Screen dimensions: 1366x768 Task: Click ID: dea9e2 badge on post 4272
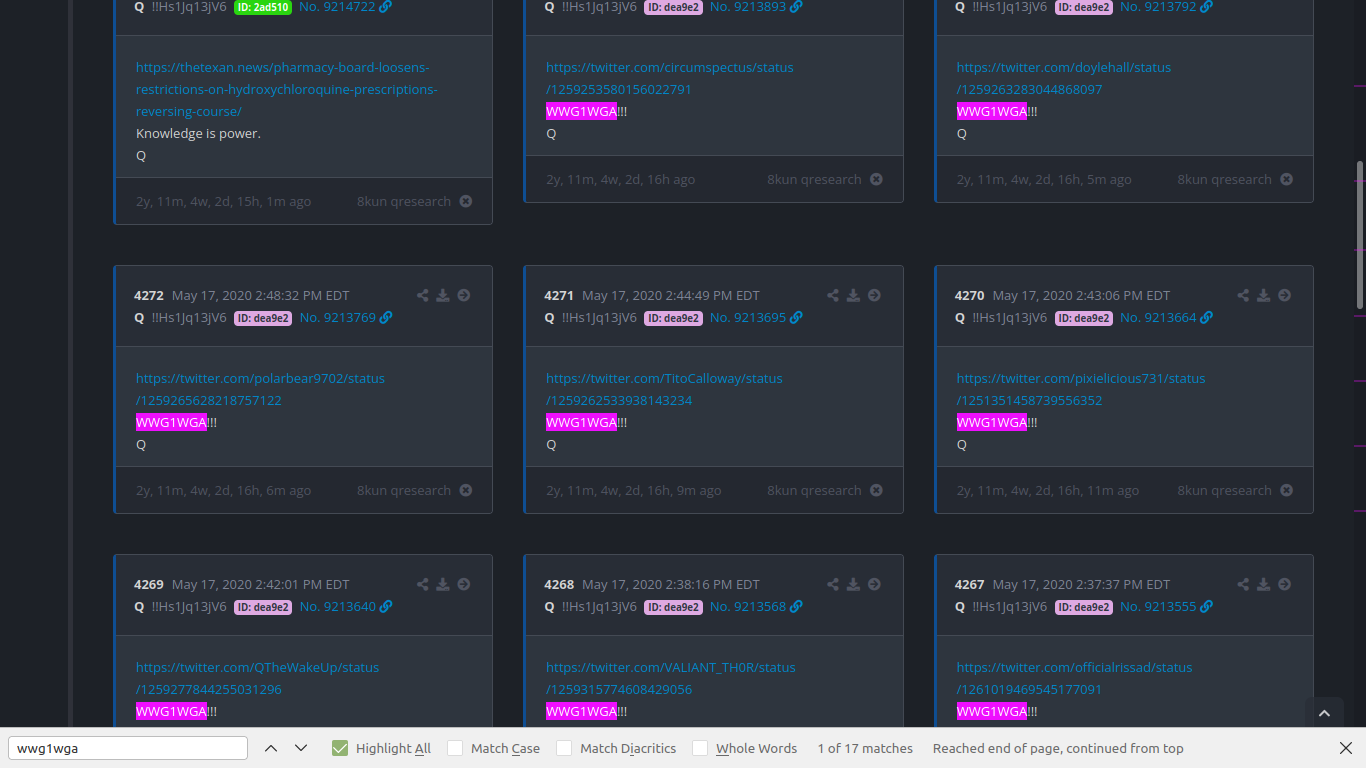(263, 318)
